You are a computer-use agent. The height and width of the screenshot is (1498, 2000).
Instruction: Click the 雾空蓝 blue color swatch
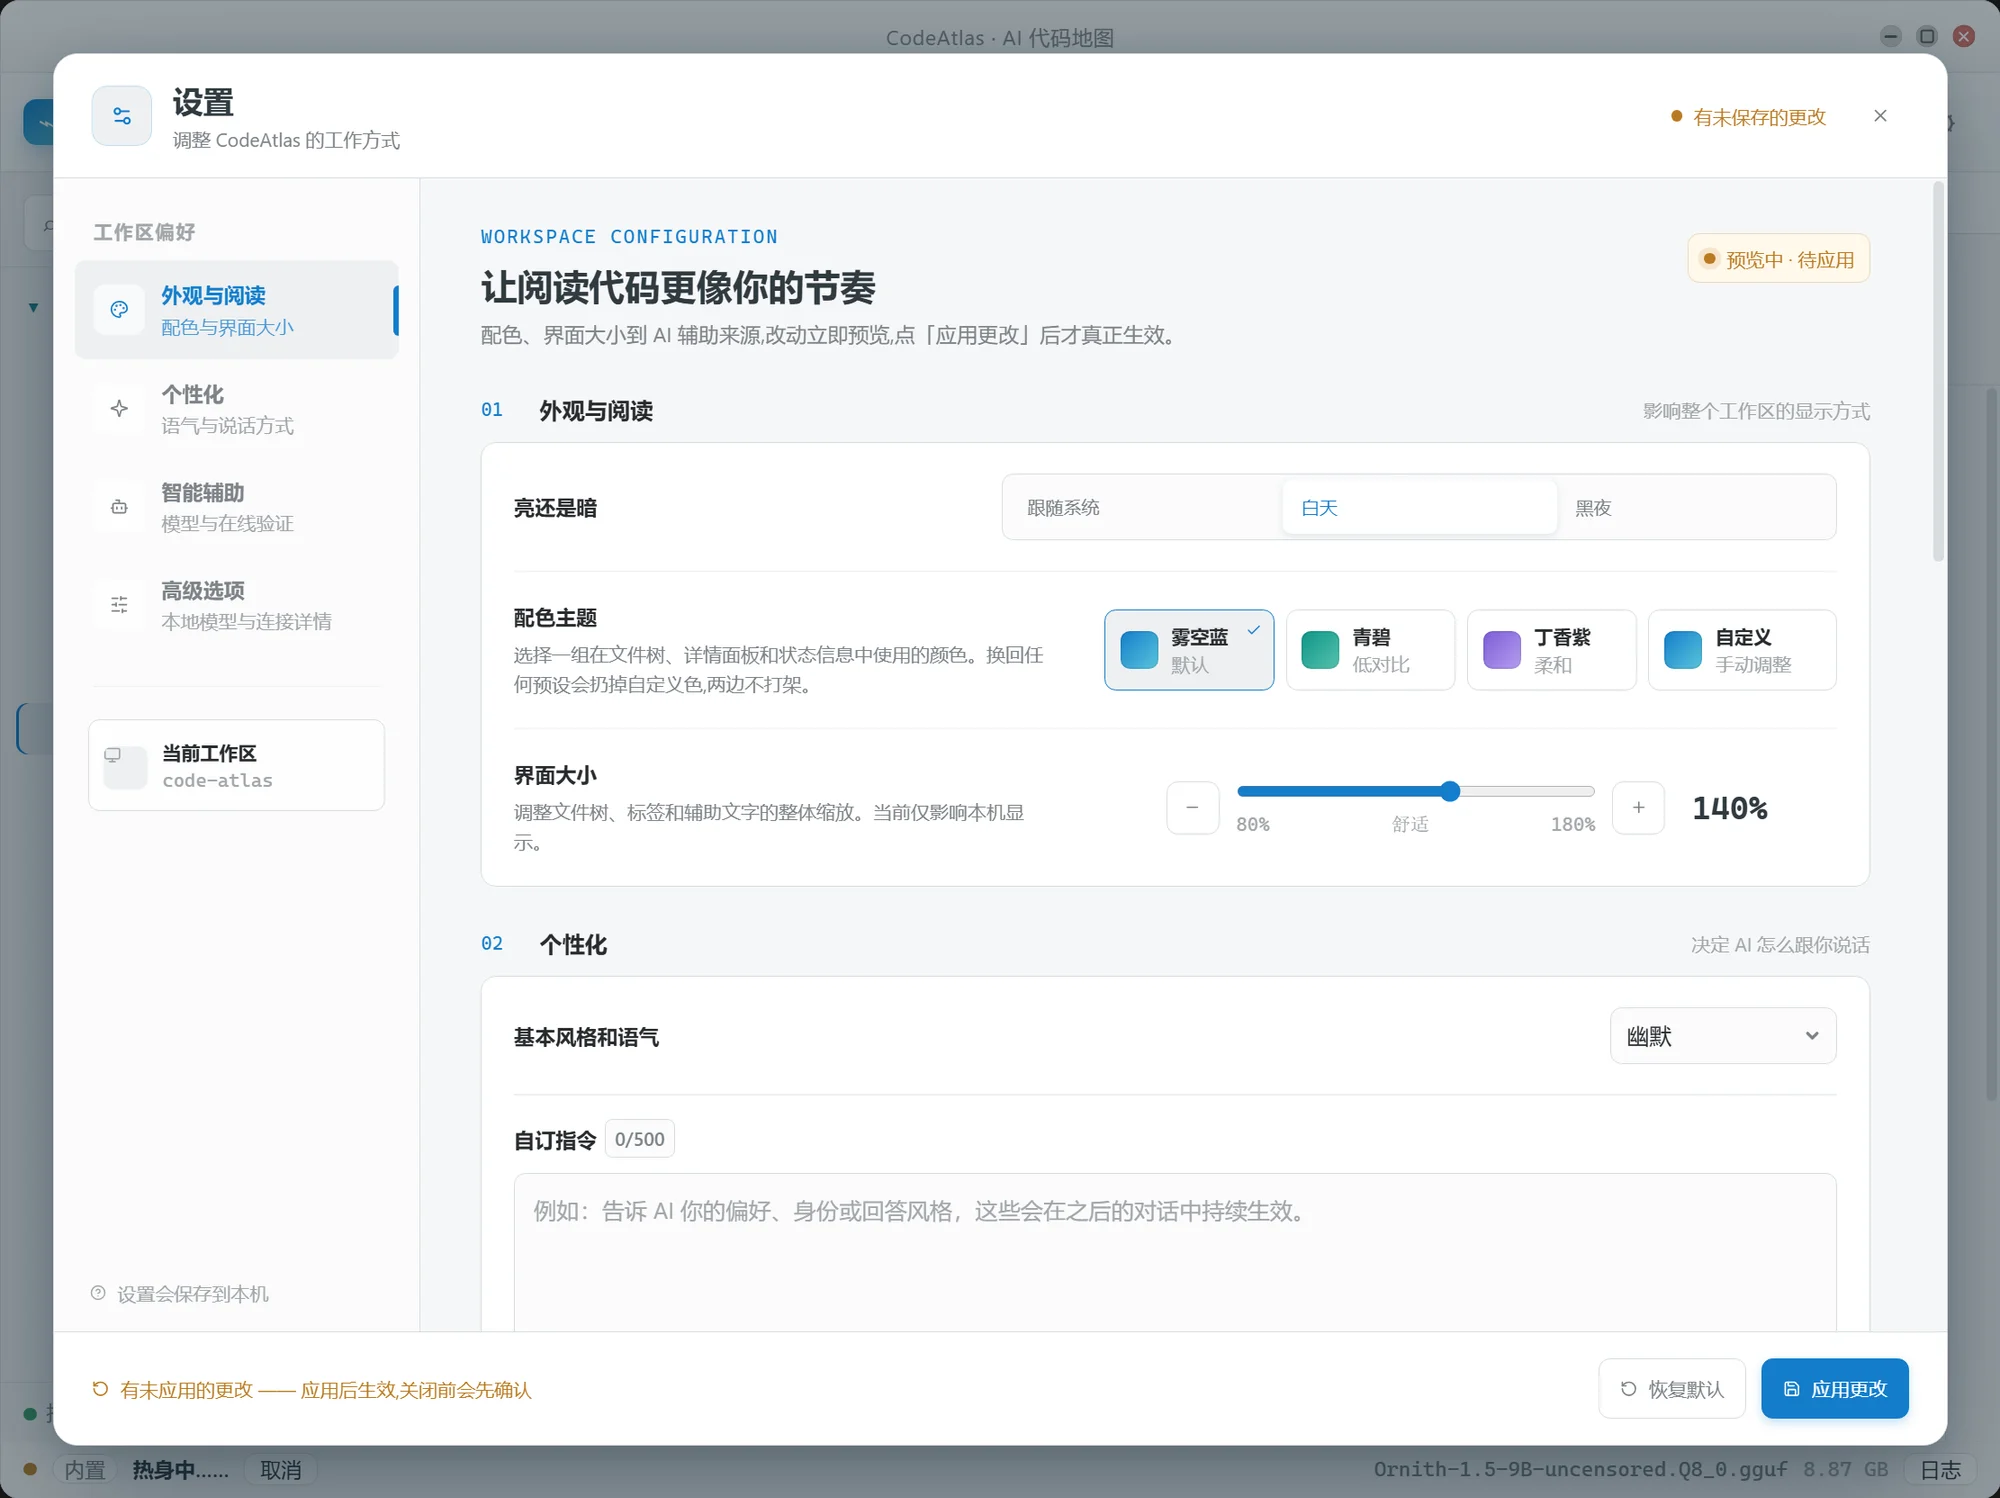pyautogui.click(x=1139, y=650)
